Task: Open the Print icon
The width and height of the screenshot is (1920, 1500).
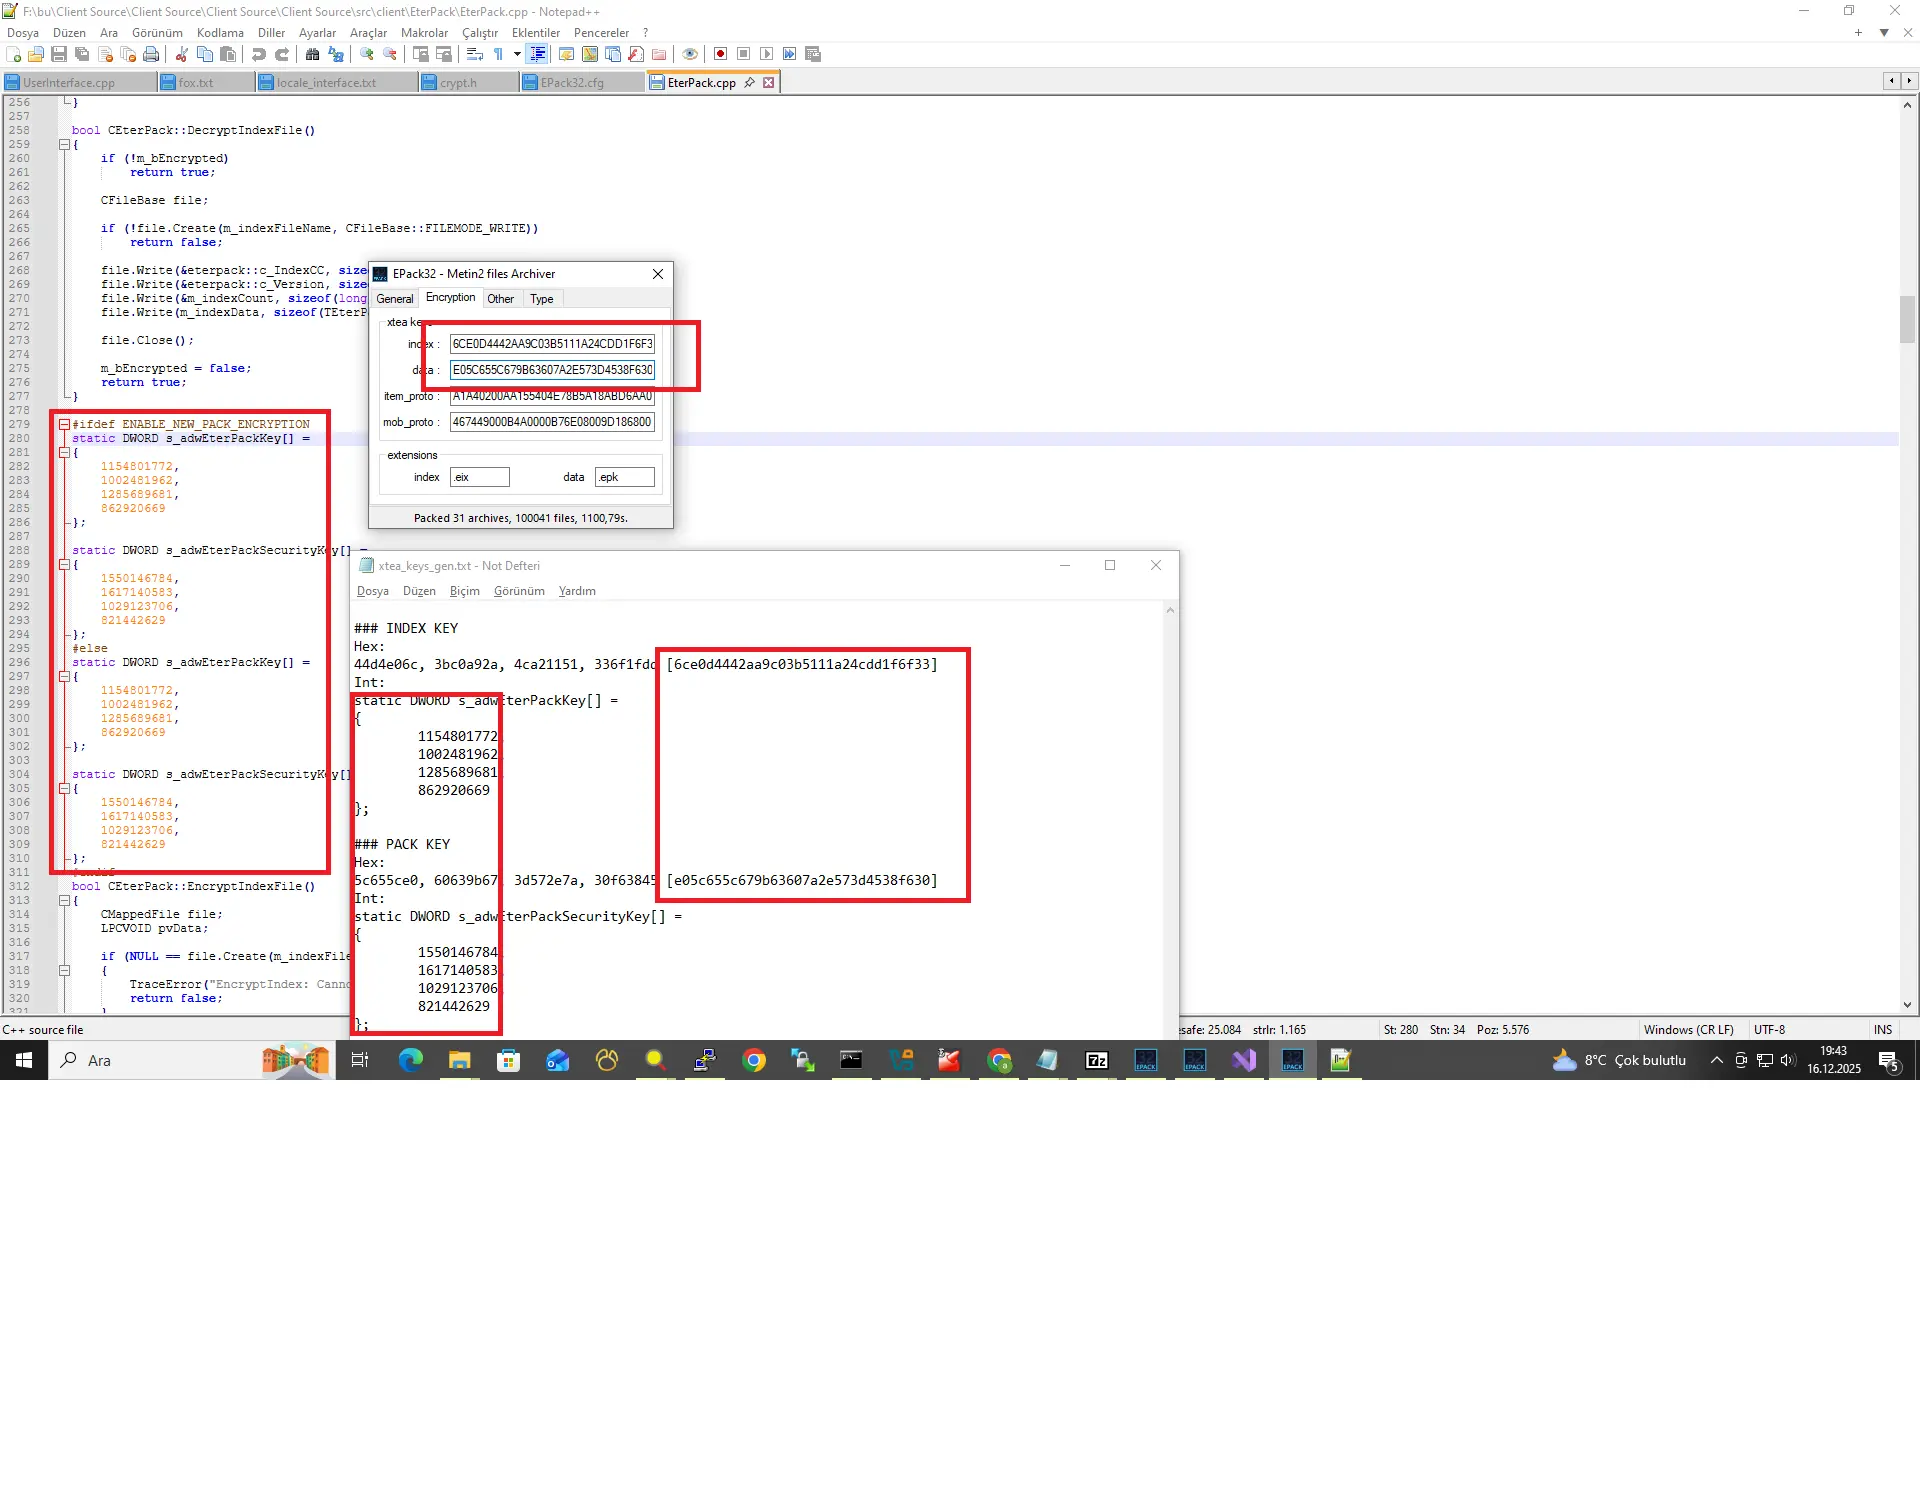Action: [151, 54]
